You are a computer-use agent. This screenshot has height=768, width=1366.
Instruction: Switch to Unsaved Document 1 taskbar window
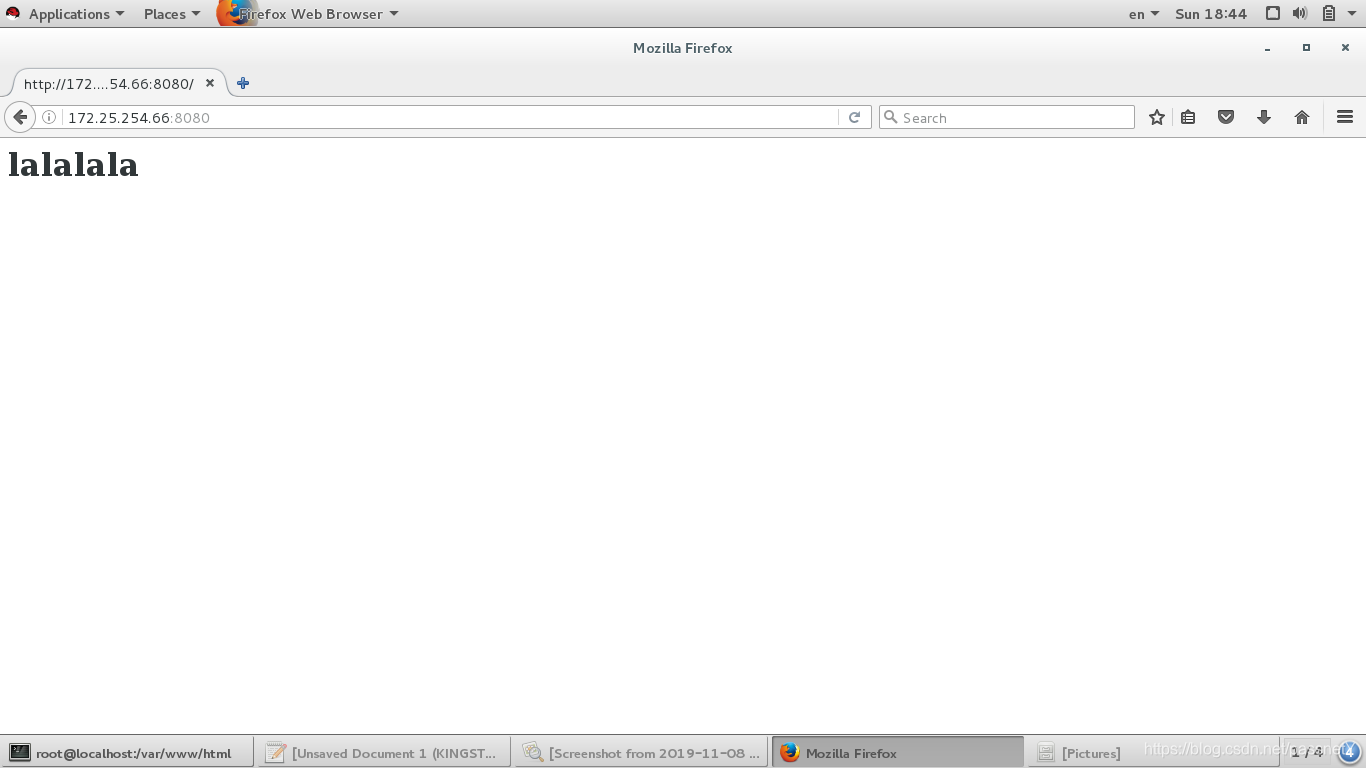point(383,753)
